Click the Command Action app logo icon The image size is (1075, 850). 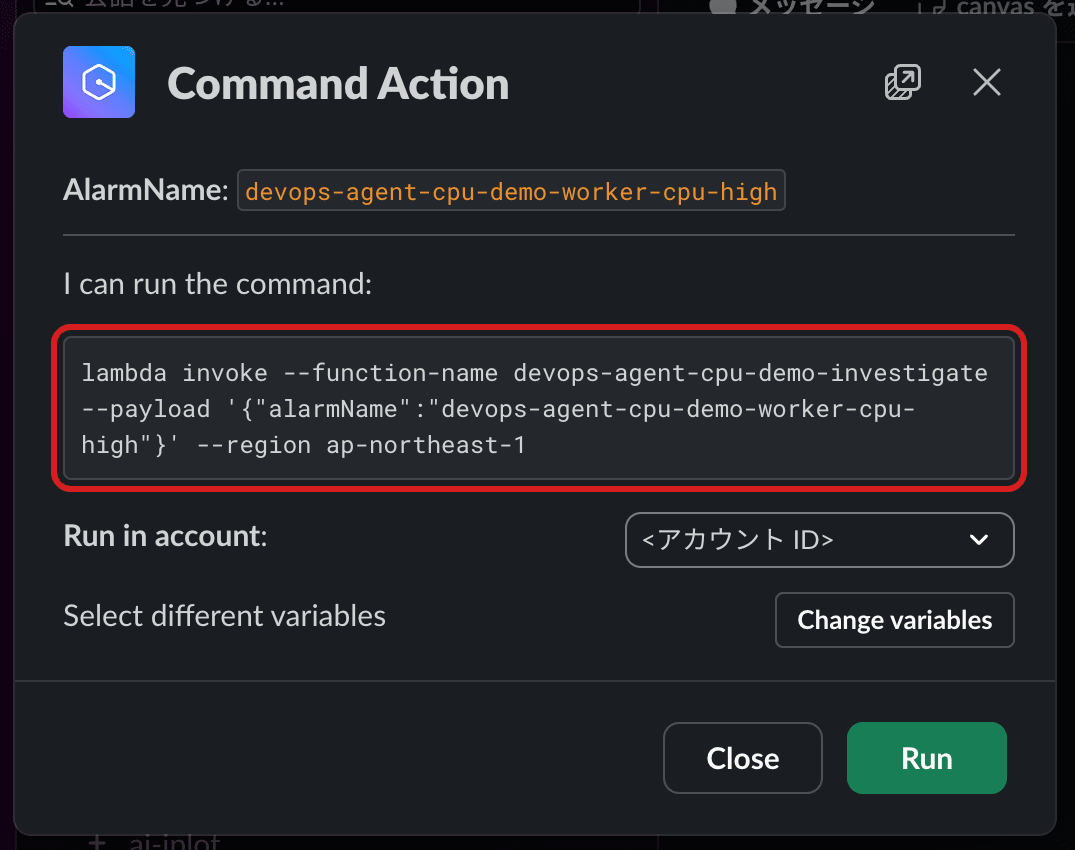click(x=99, y=82)
